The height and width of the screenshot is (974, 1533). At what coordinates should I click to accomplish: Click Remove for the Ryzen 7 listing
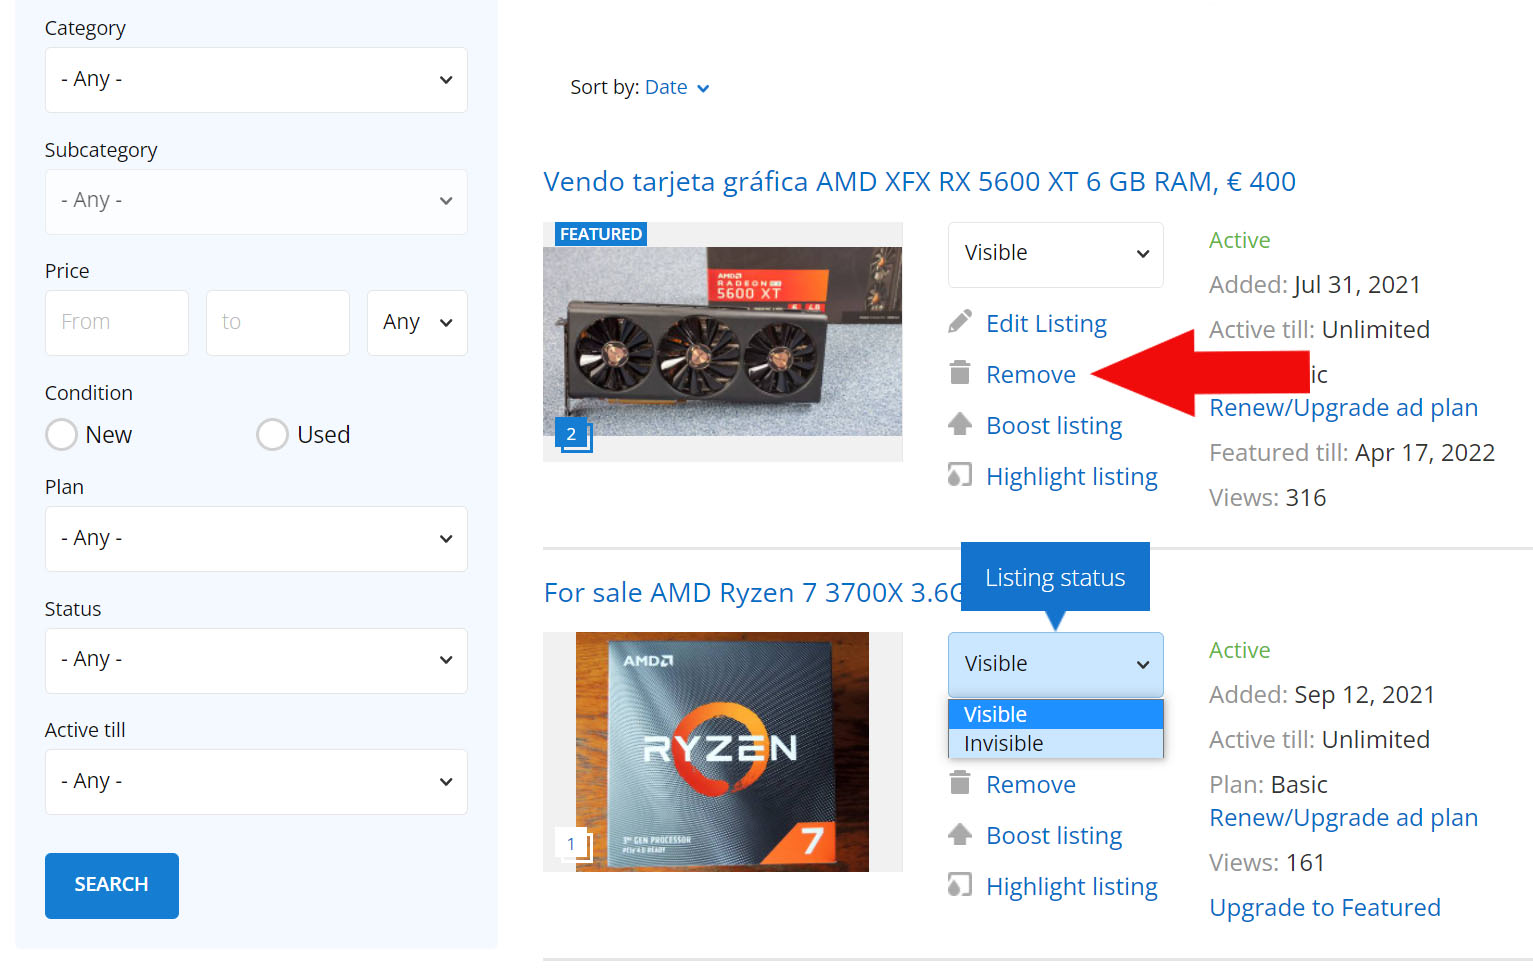[x=1031, y=784]
